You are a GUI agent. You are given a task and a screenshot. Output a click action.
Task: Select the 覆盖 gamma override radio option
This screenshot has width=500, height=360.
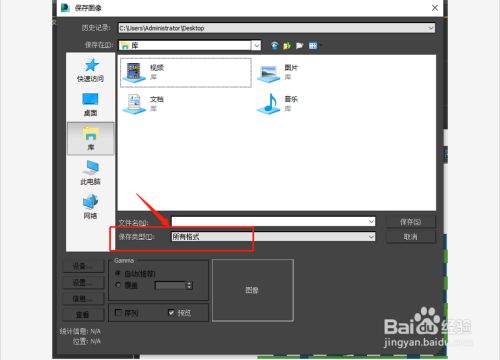(118, 285)
